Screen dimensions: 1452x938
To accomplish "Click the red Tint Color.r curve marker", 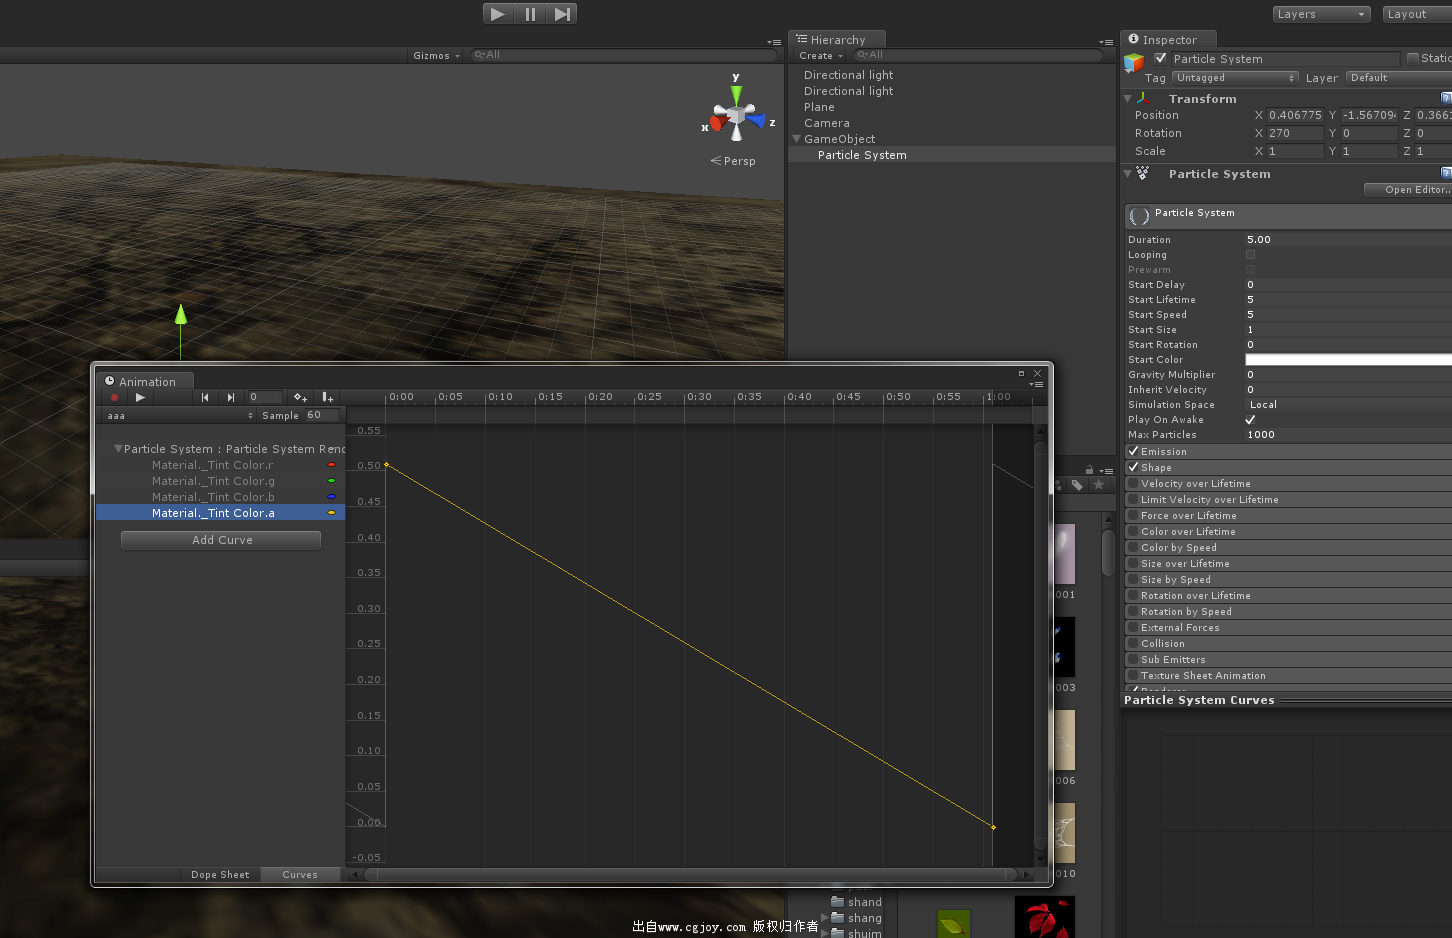I will pos(331,465).
